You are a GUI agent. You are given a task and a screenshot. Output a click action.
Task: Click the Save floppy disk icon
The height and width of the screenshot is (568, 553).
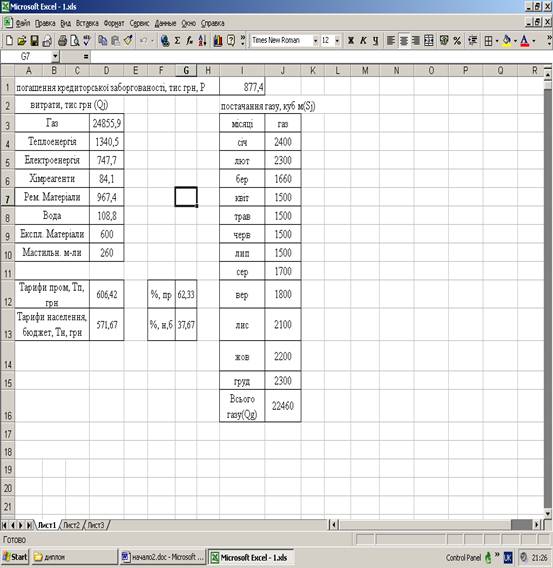coord(34,41)
